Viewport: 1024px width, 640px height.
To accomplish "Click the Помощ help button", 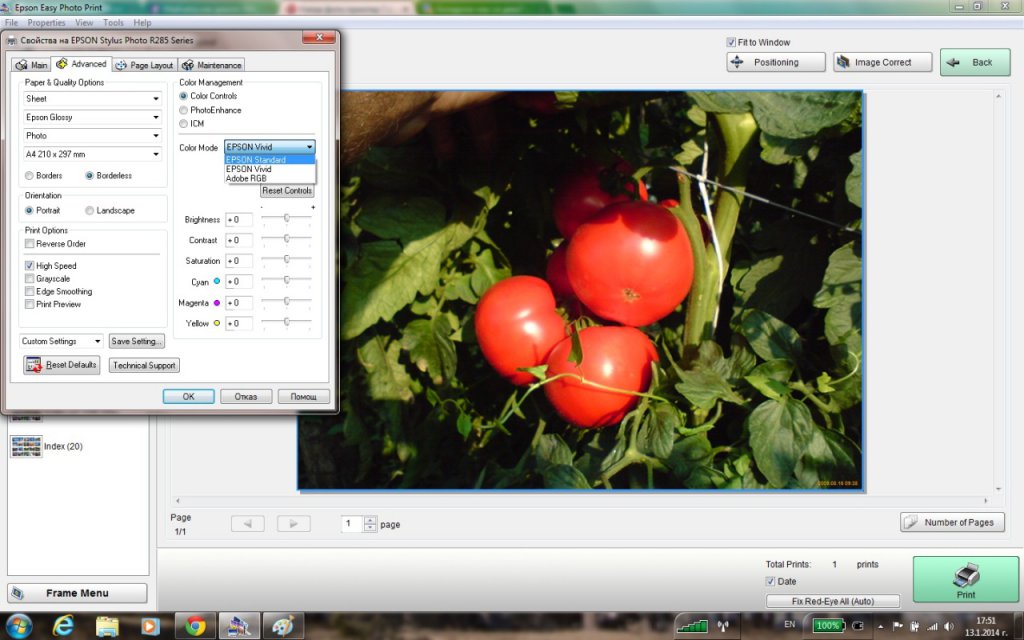I will point(304,396).
